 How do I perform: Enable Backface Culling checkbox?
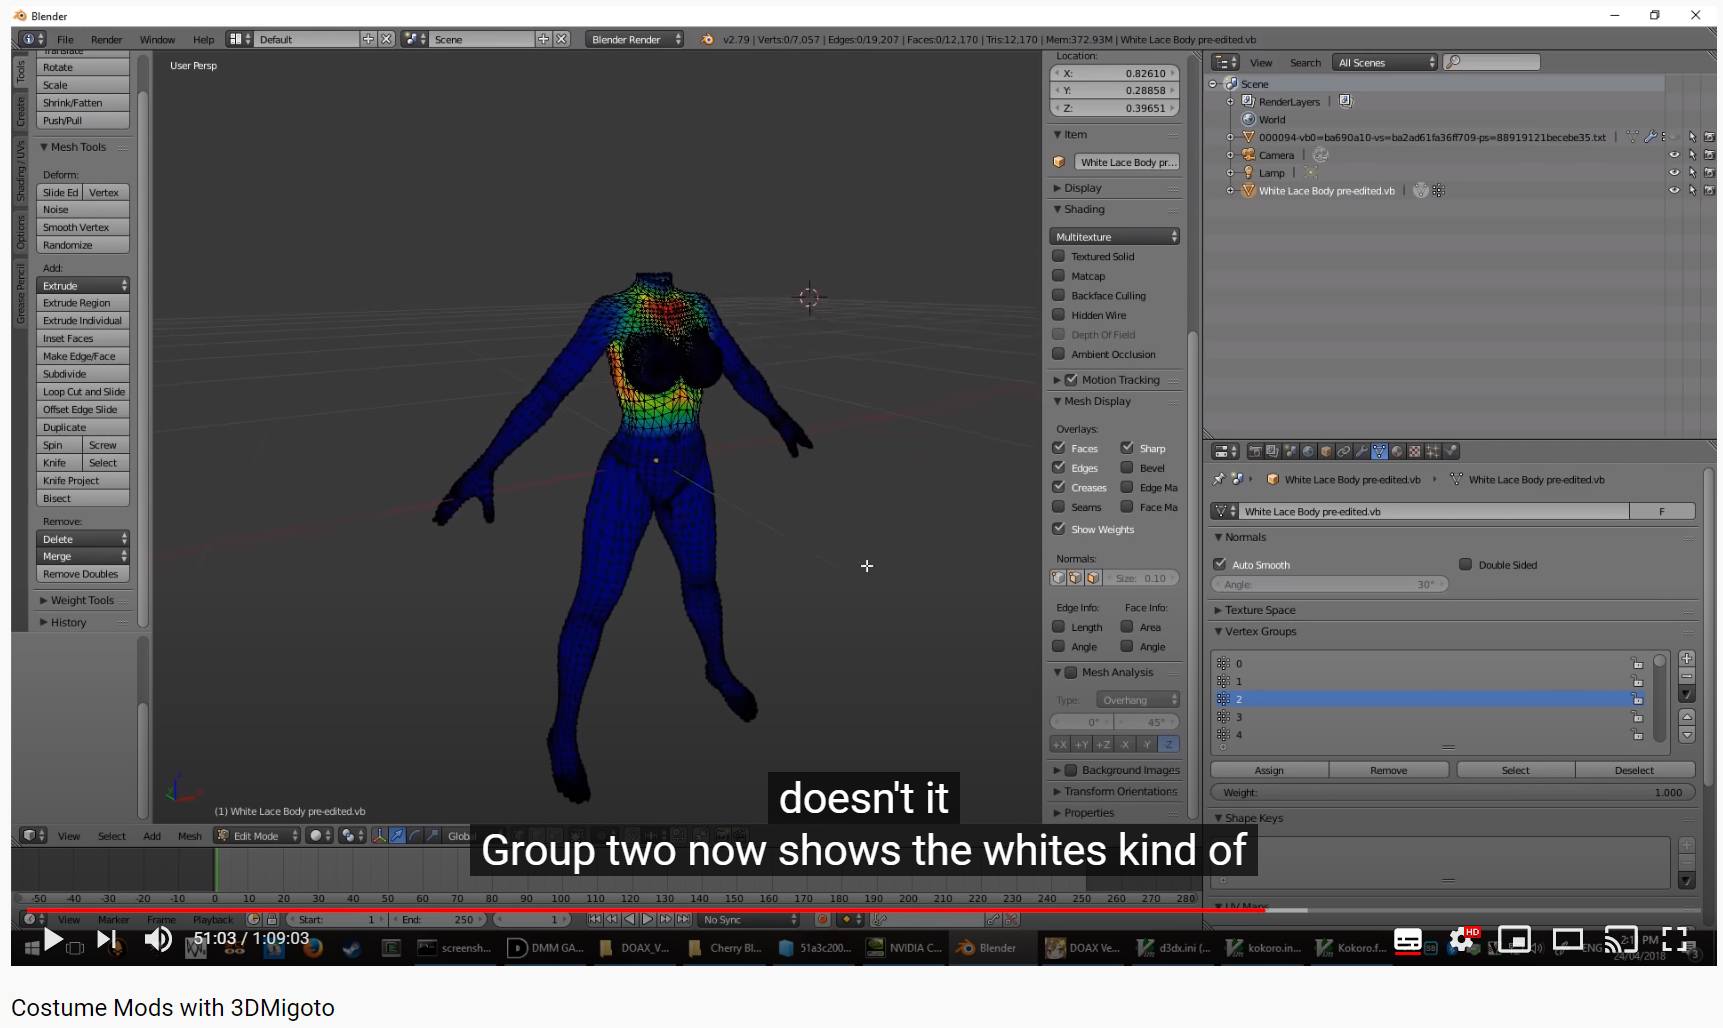click(x=1058, y=295)
